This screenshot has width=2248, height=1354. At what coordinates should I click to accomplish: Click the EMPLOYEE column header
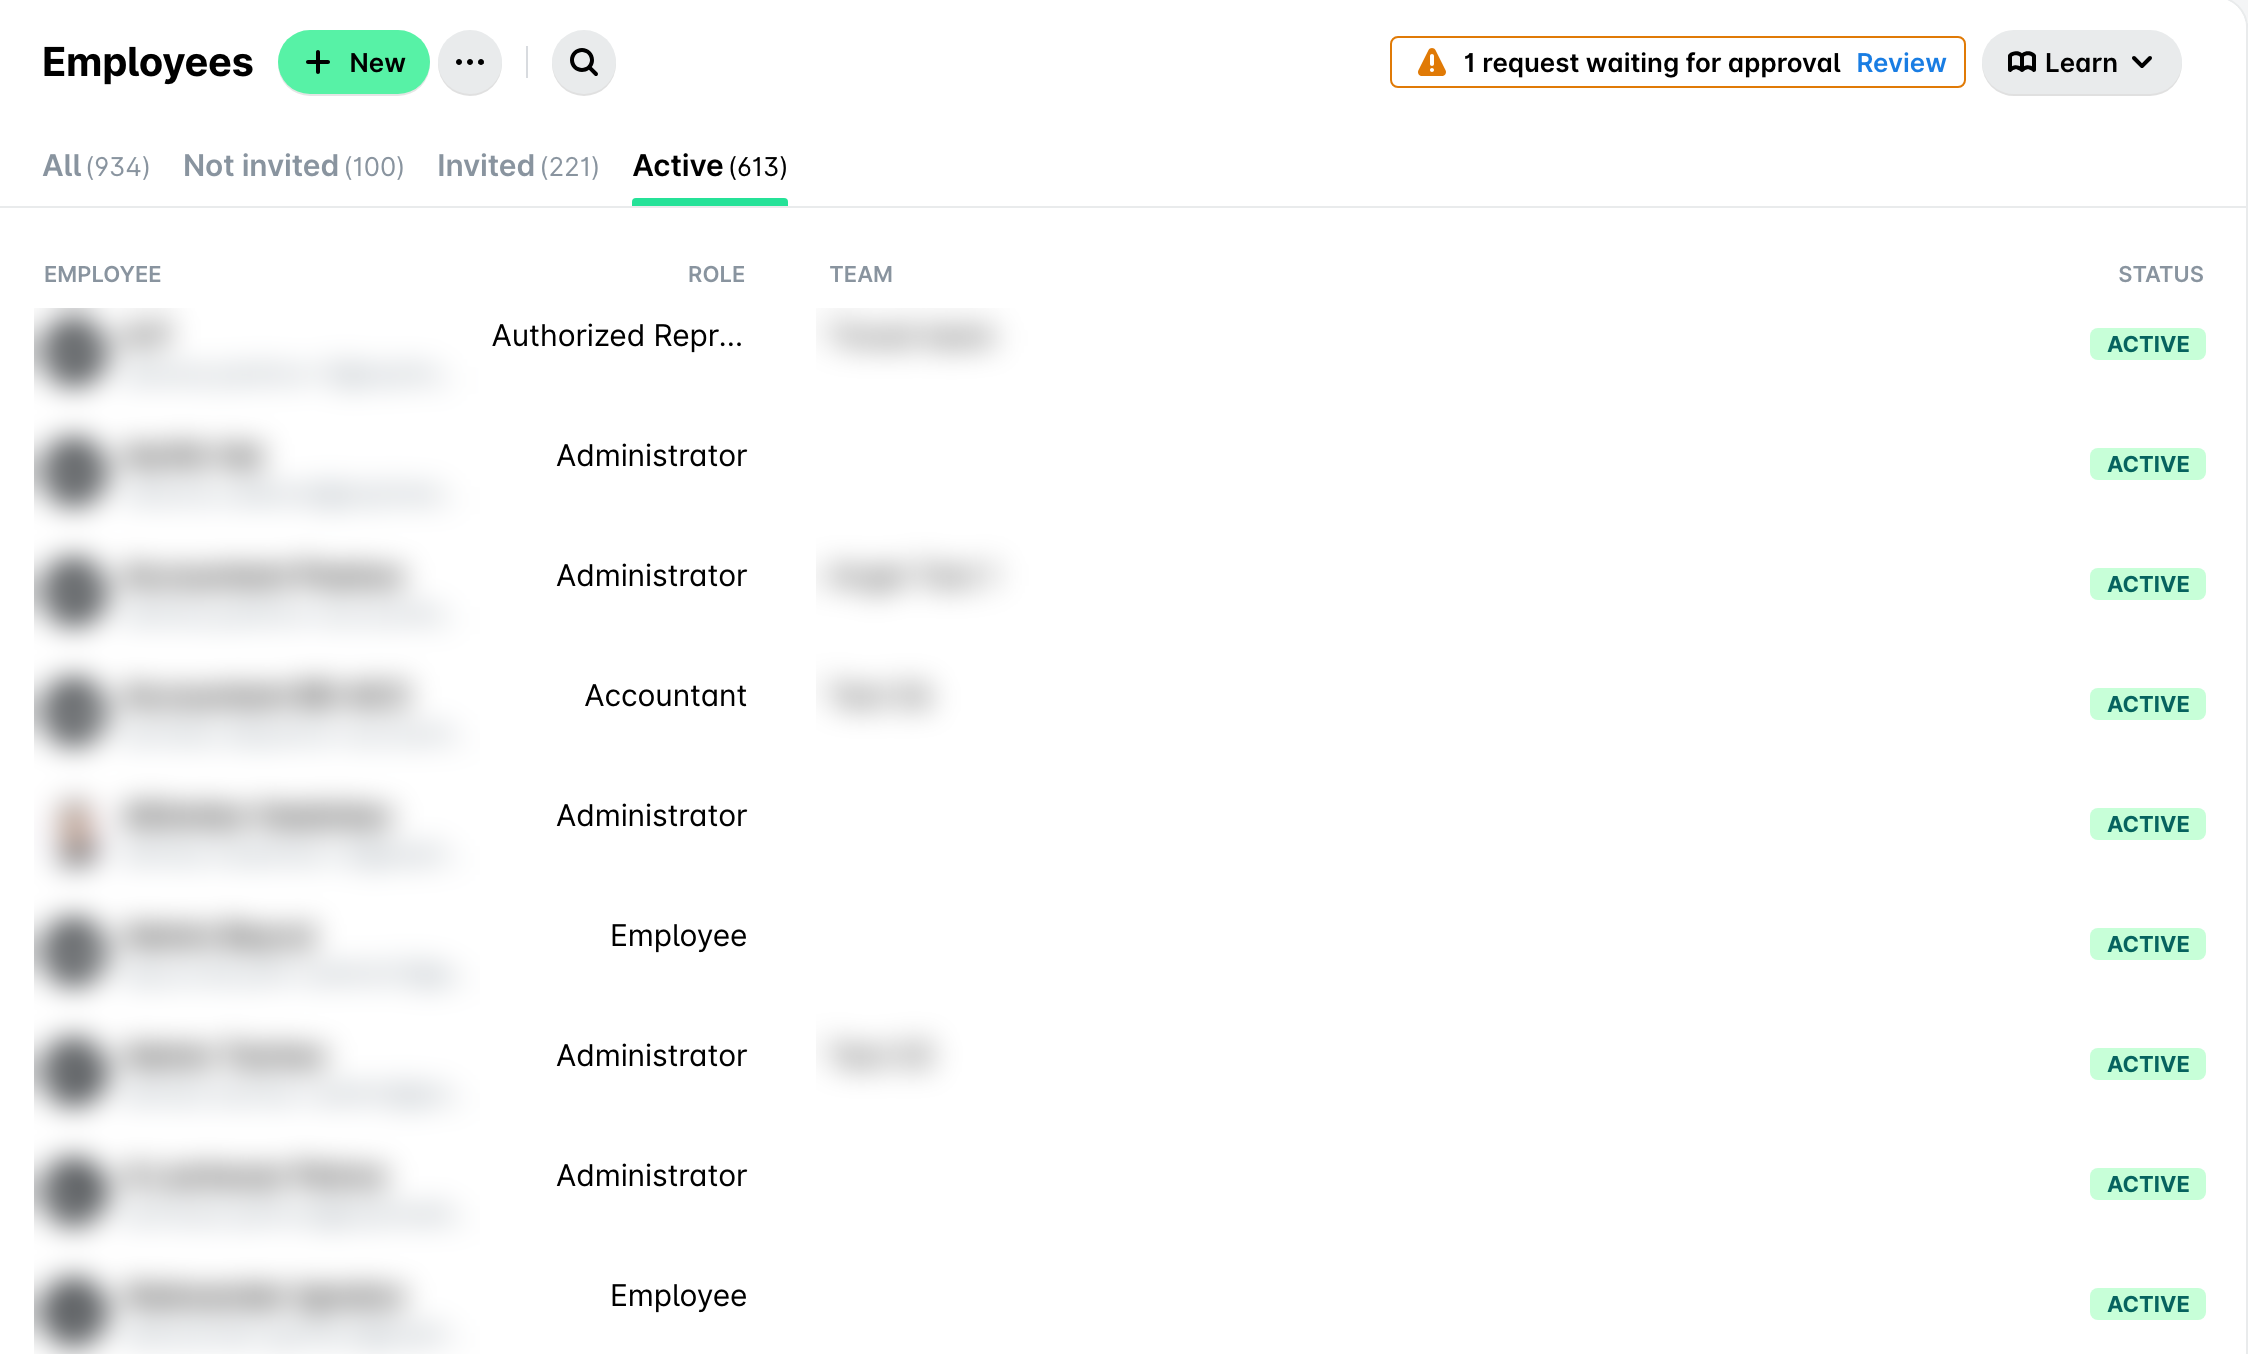102,274
